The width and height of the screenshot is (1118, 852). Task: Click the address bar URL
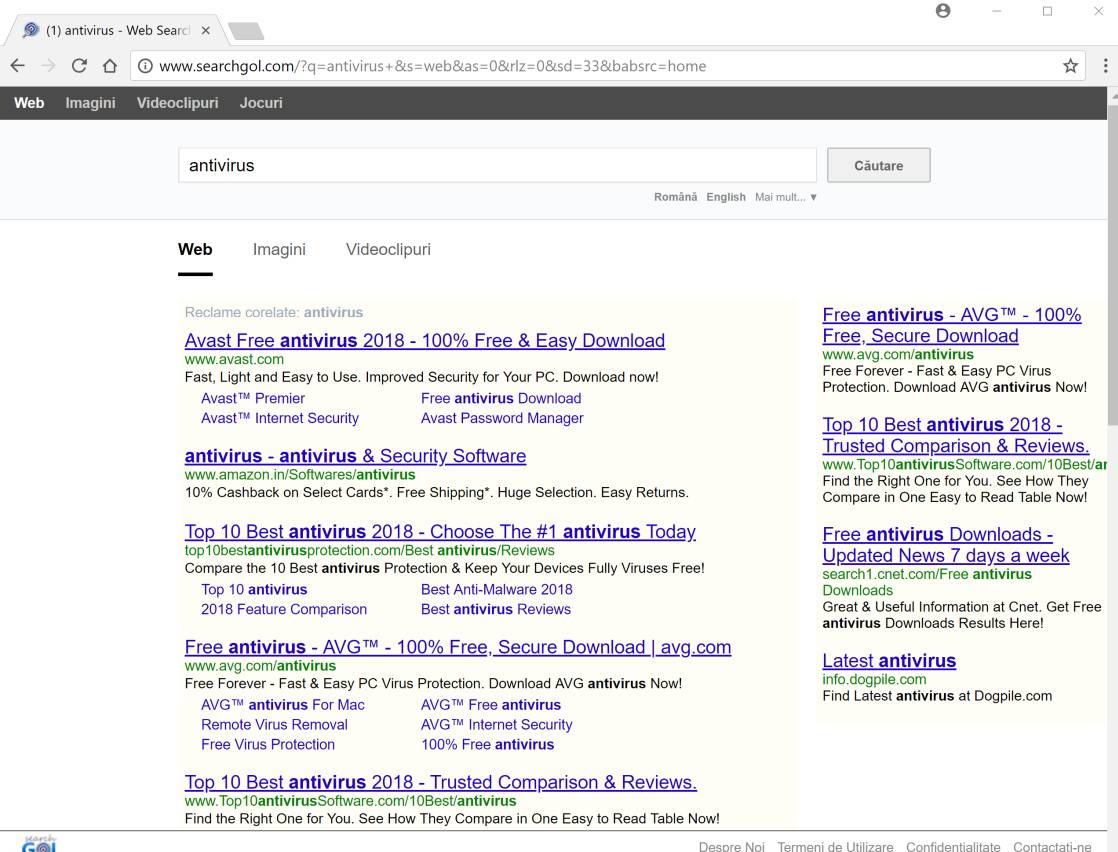tap(432, 66)
